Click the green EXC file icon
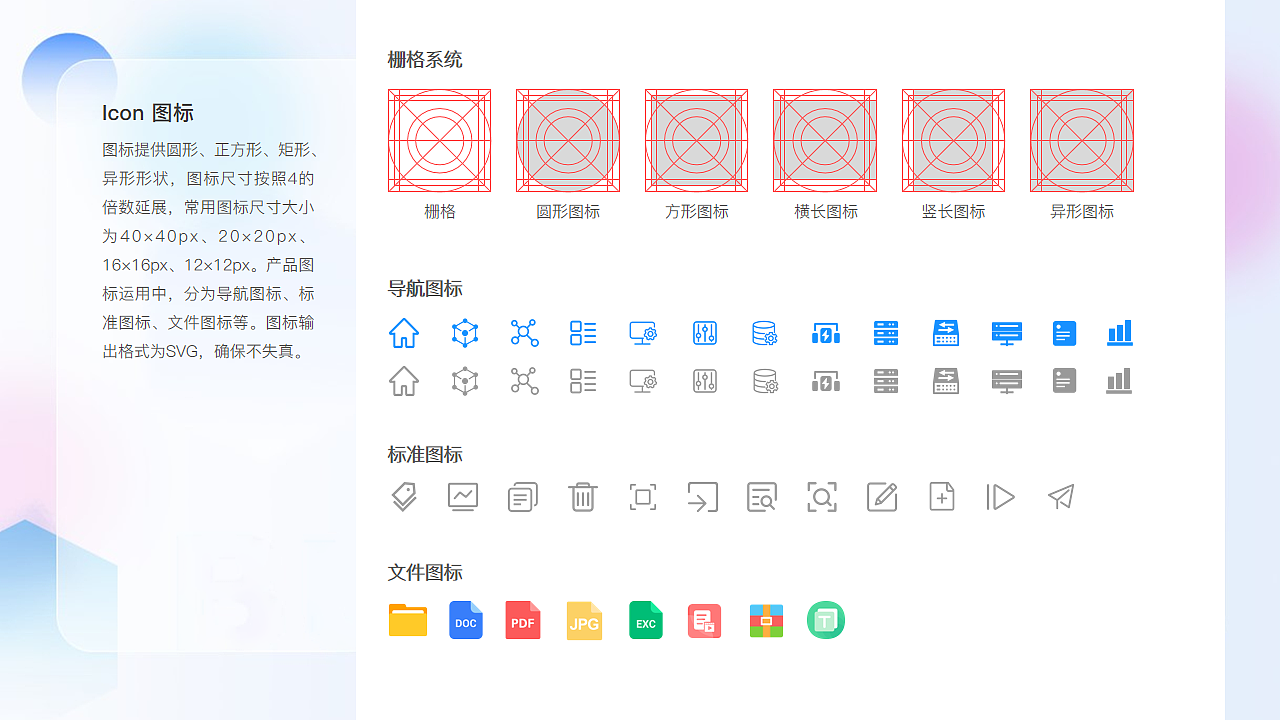 click(x=646, y=620)
